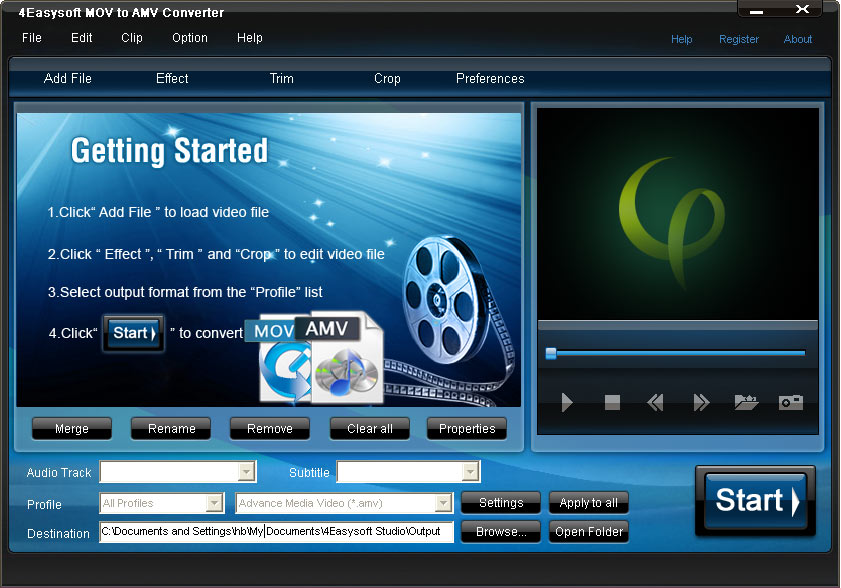Click Add File to load a video
Screen dimensions: 841x588
click(67, 78)
